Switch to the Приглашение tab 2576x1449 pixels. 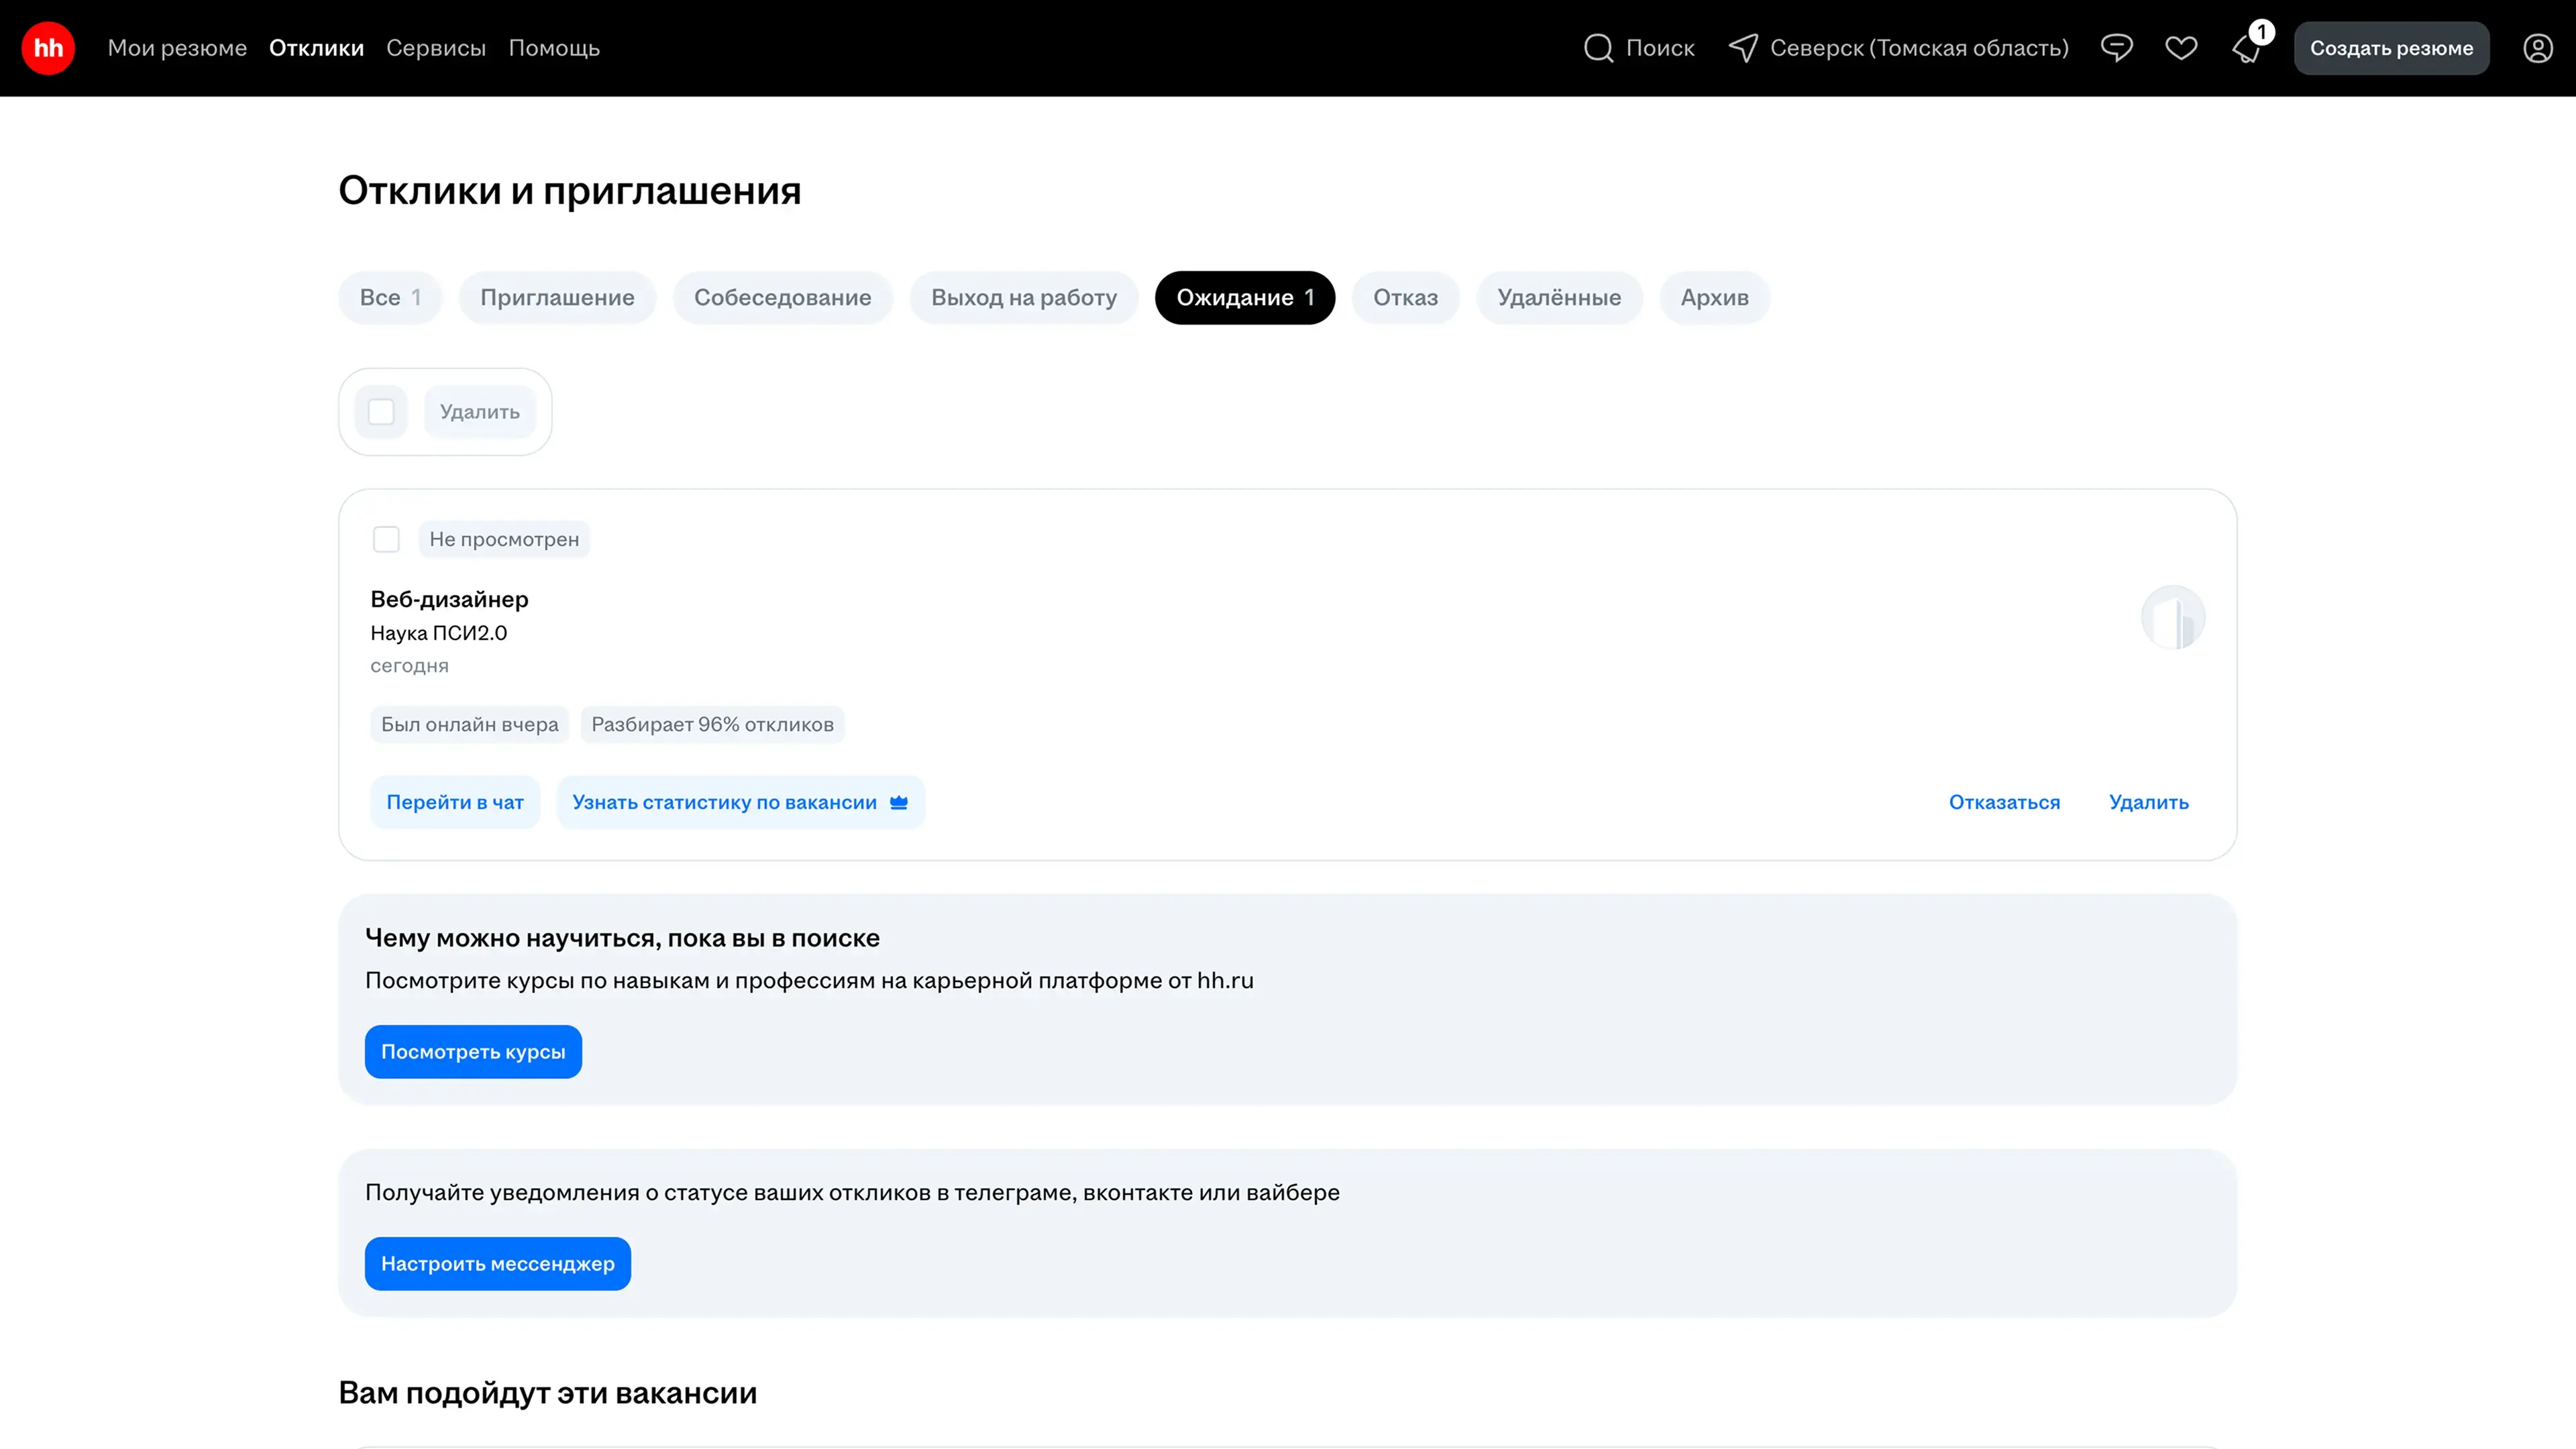tap(557, 298)
